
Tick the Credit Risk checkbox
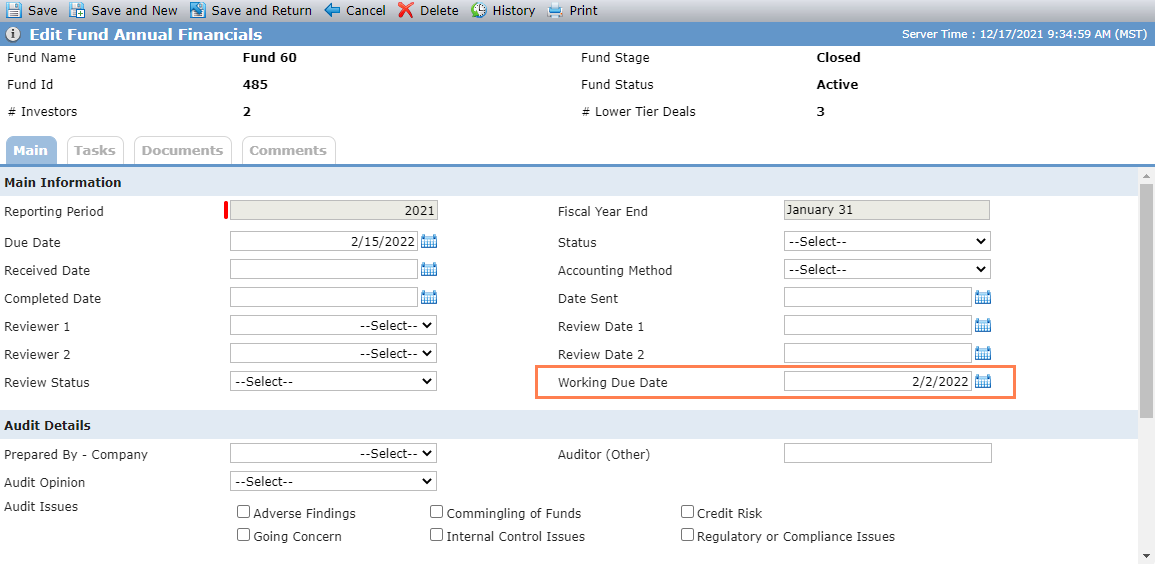pos(687,512)
